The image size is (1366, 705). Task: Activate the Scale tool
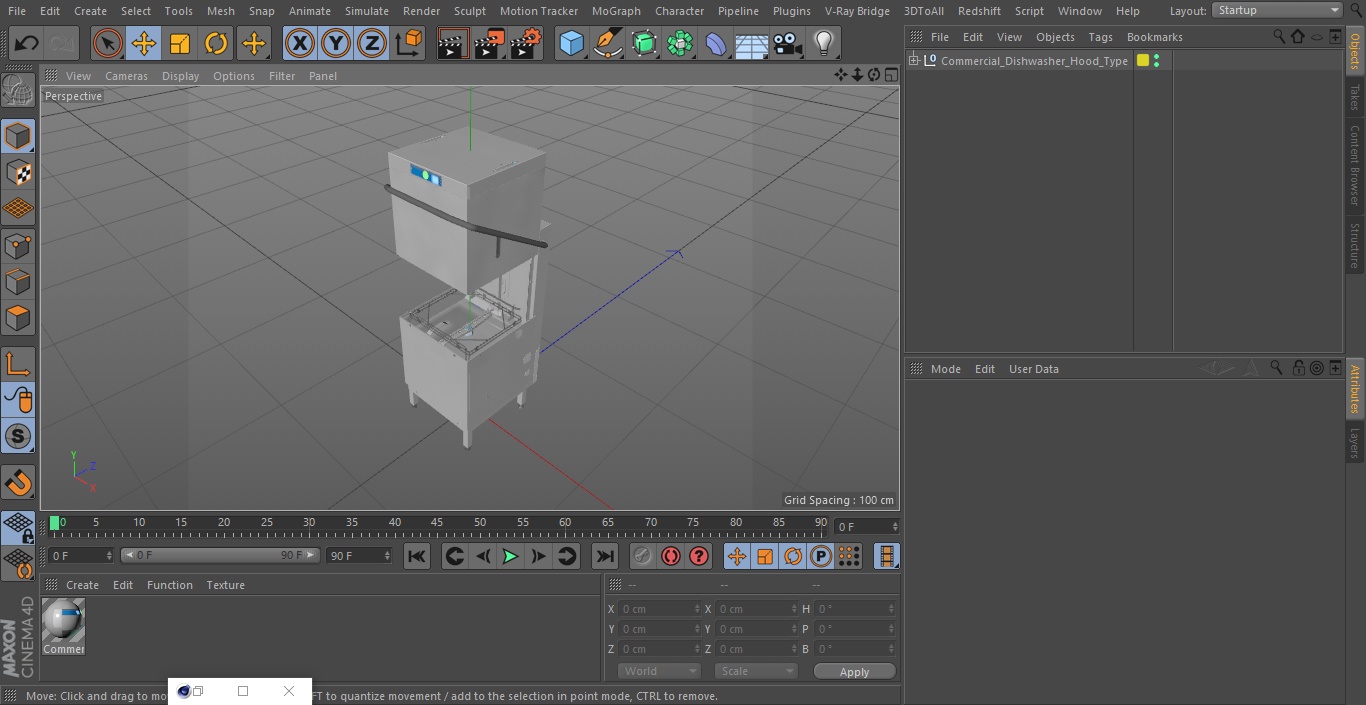(x=180, y=43)
